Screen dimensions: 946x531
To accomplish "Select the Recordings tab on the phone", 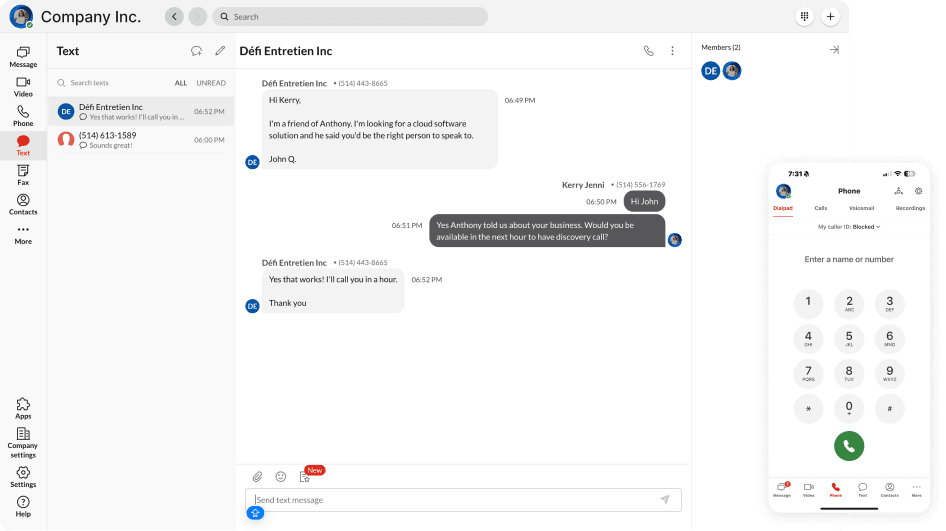I will 910,208.
